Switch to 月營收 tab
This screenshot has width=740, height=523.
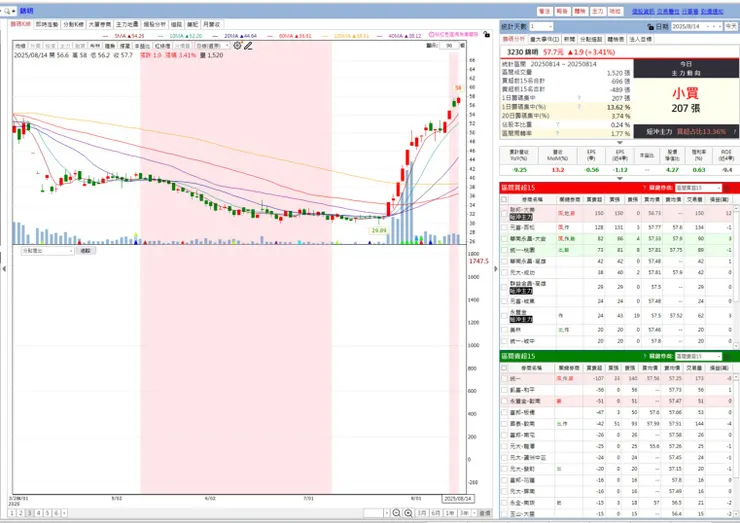(x=211, y=24)
